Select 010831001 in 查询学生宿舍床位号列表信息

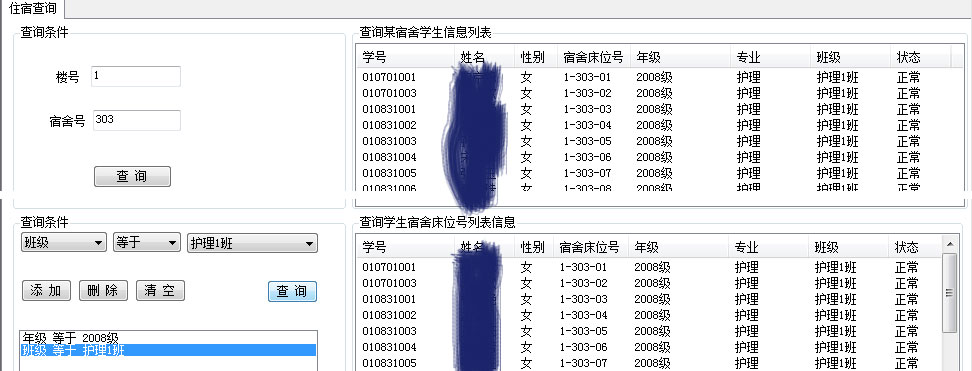389,299
